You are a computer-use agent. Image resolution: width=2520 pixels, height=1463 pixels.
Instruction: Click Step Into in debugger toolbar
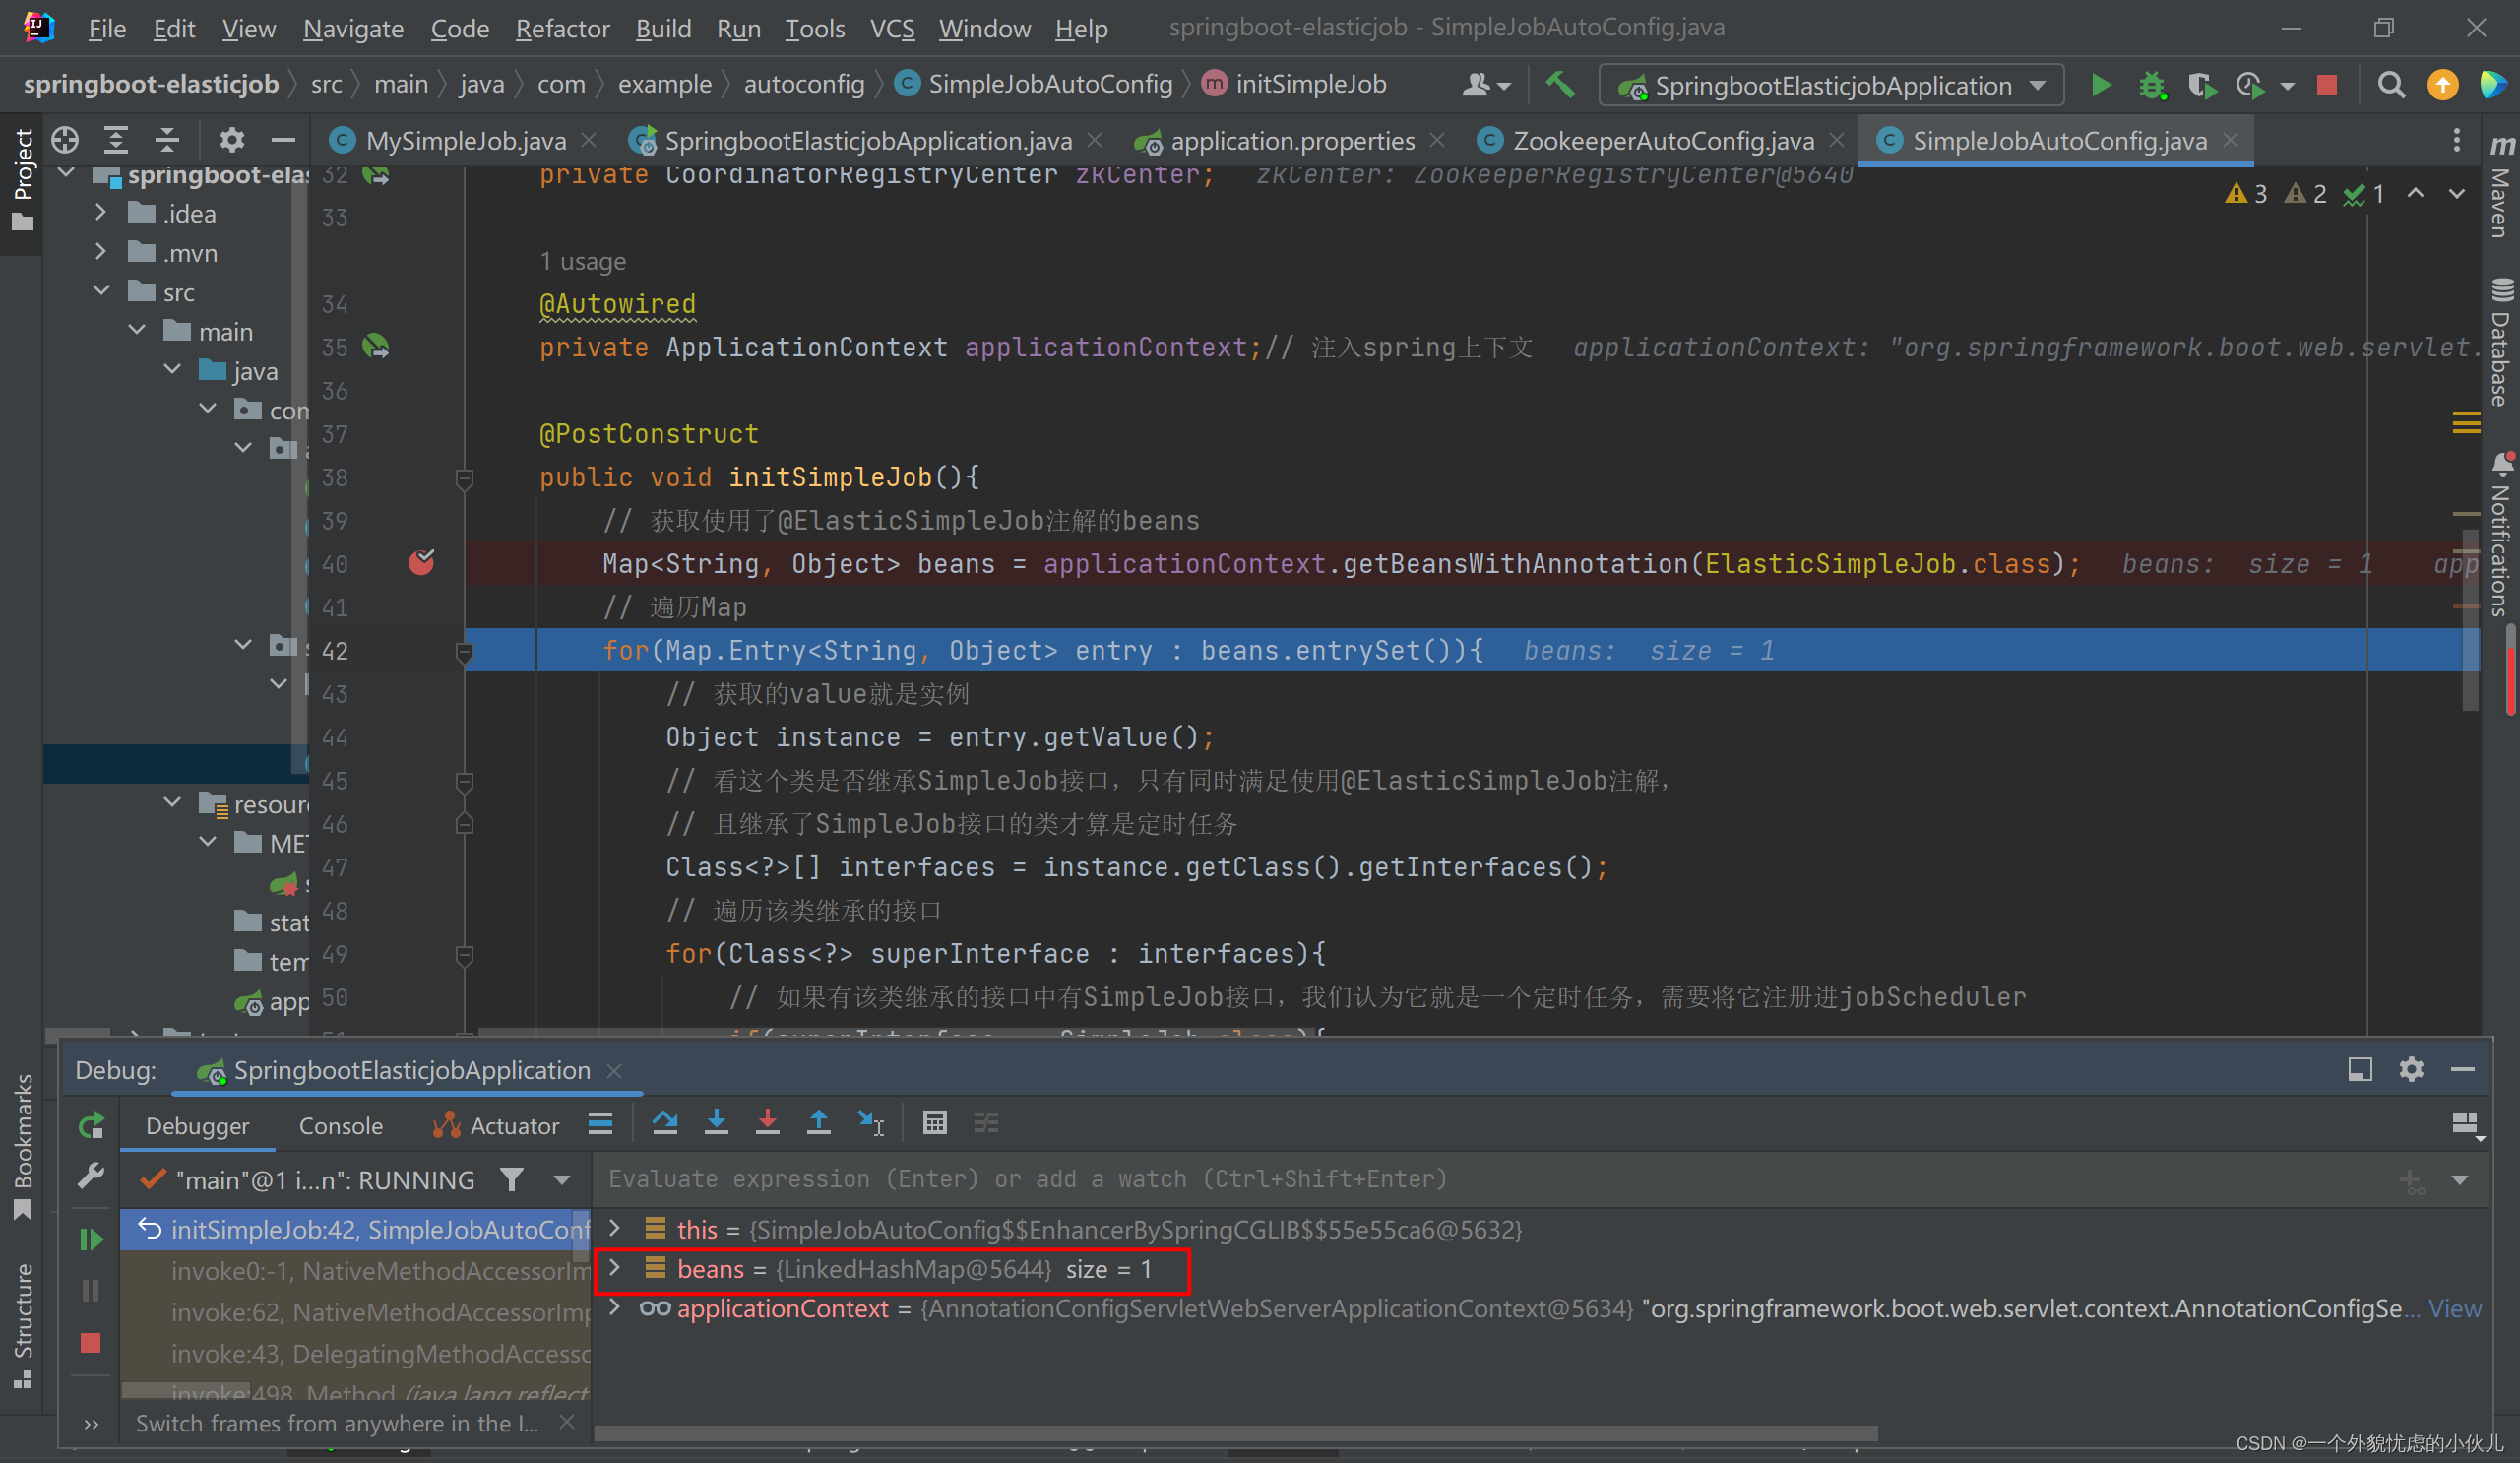716,1123
